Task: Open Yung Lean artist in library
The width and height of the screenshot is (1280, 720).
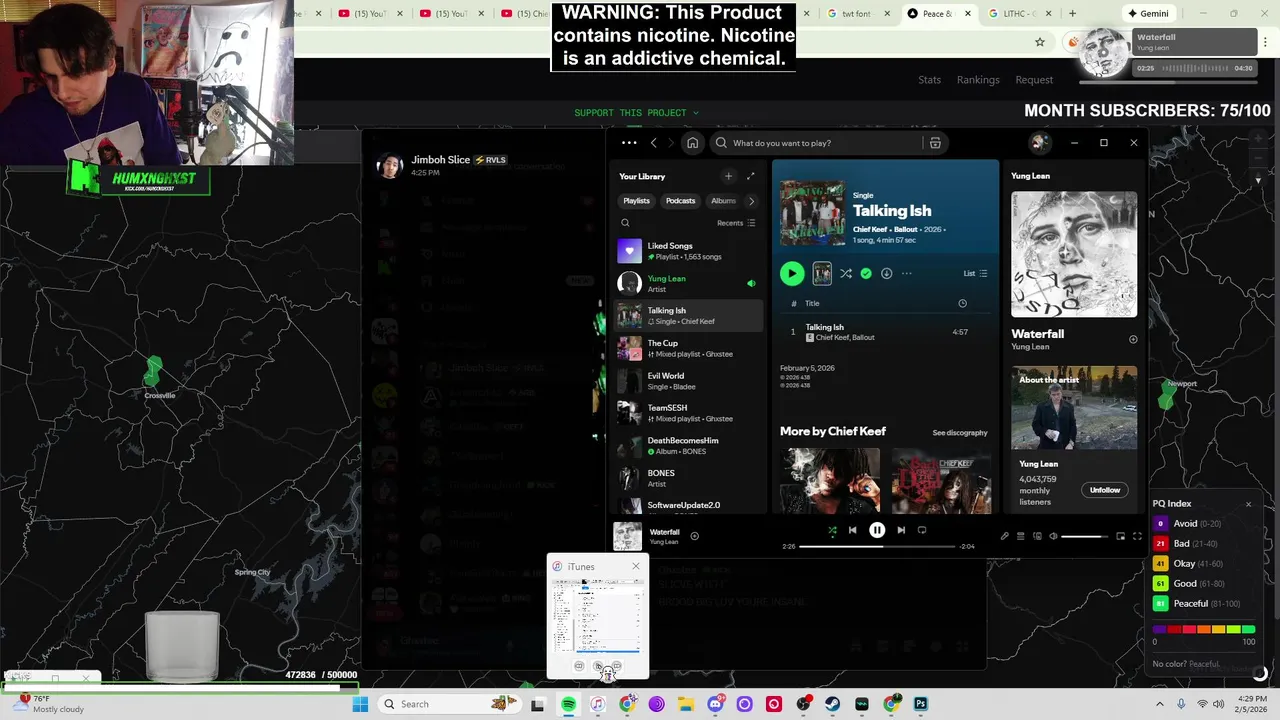Action: [688, 284]
